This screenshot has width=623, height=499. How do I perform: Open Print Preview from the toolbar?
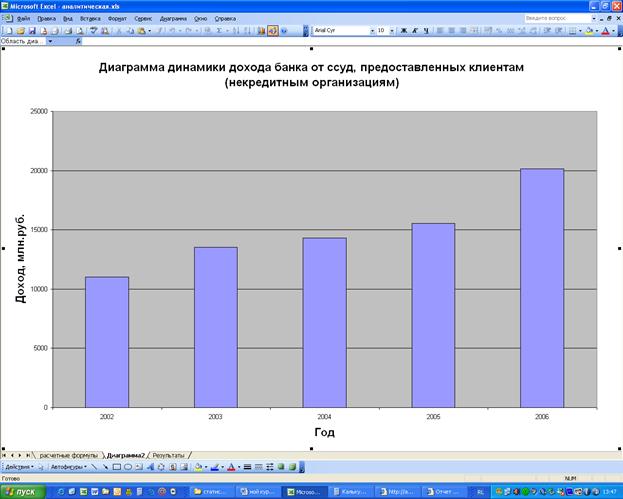80,31
